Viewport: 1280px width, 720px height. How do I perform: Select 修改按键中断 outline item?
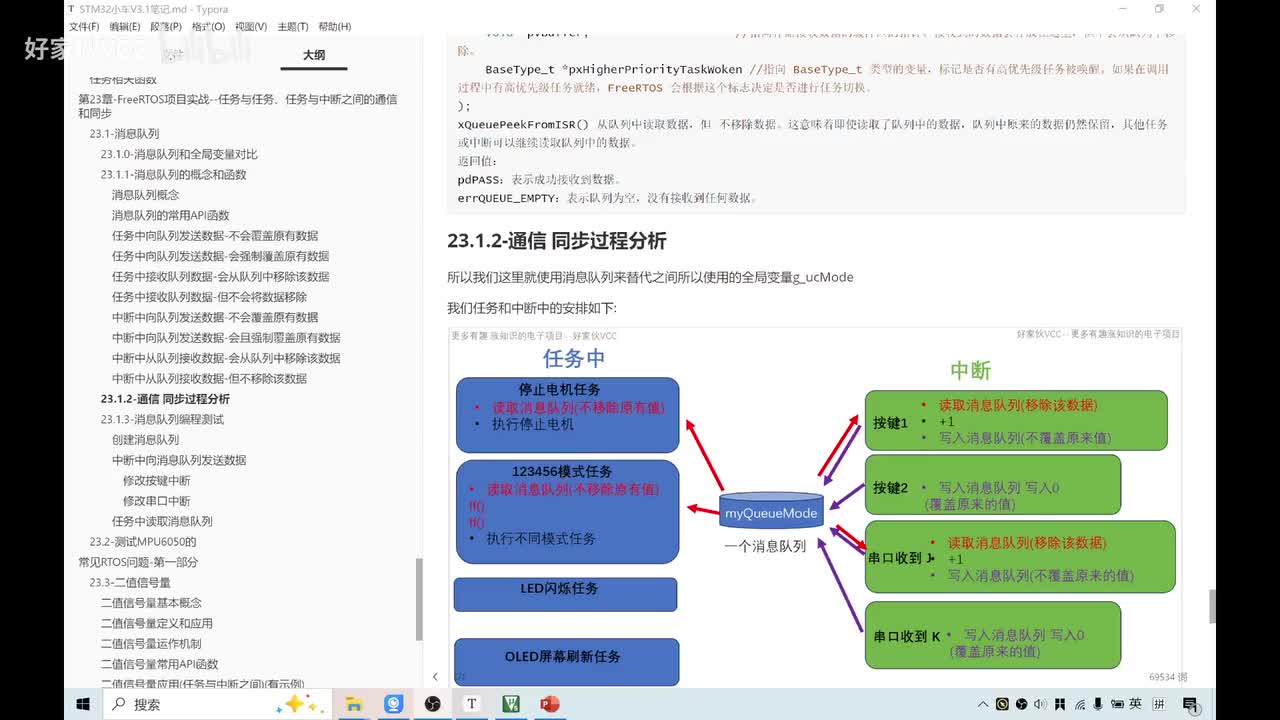tap(156, 481)
